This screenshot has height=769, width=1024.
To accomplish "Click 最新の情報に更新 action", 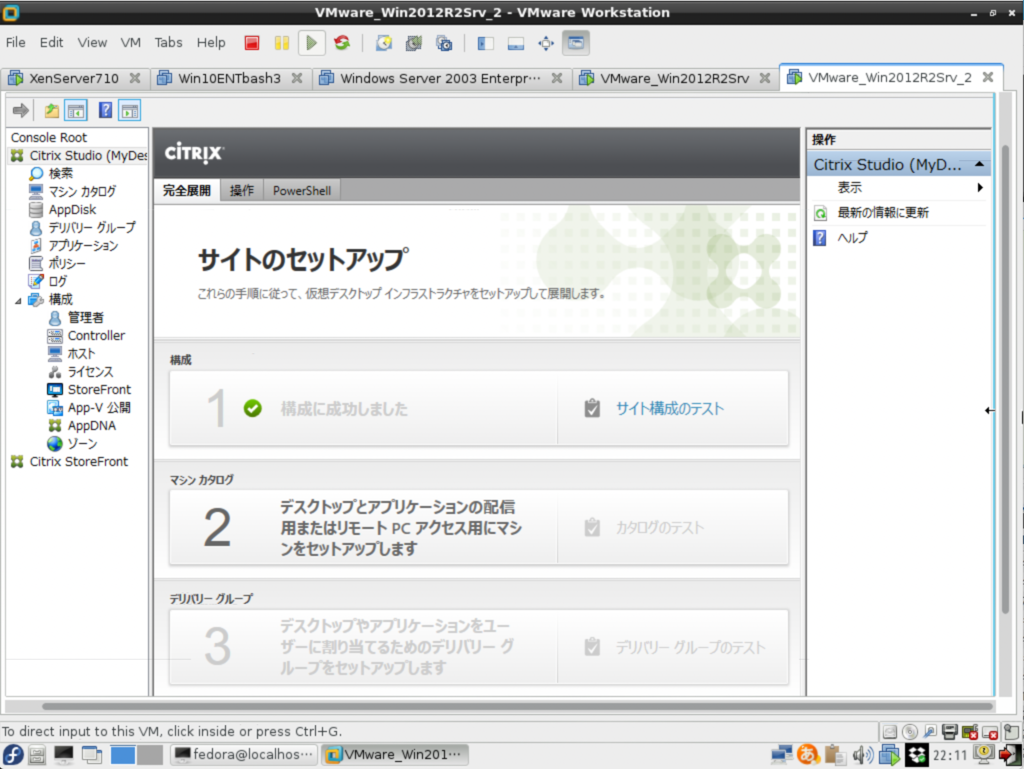I will (x=883, y=213).
